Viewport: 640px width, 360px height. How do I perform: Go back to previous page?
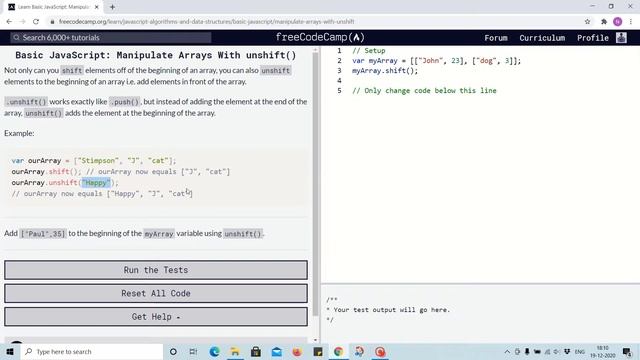point(9,22)
